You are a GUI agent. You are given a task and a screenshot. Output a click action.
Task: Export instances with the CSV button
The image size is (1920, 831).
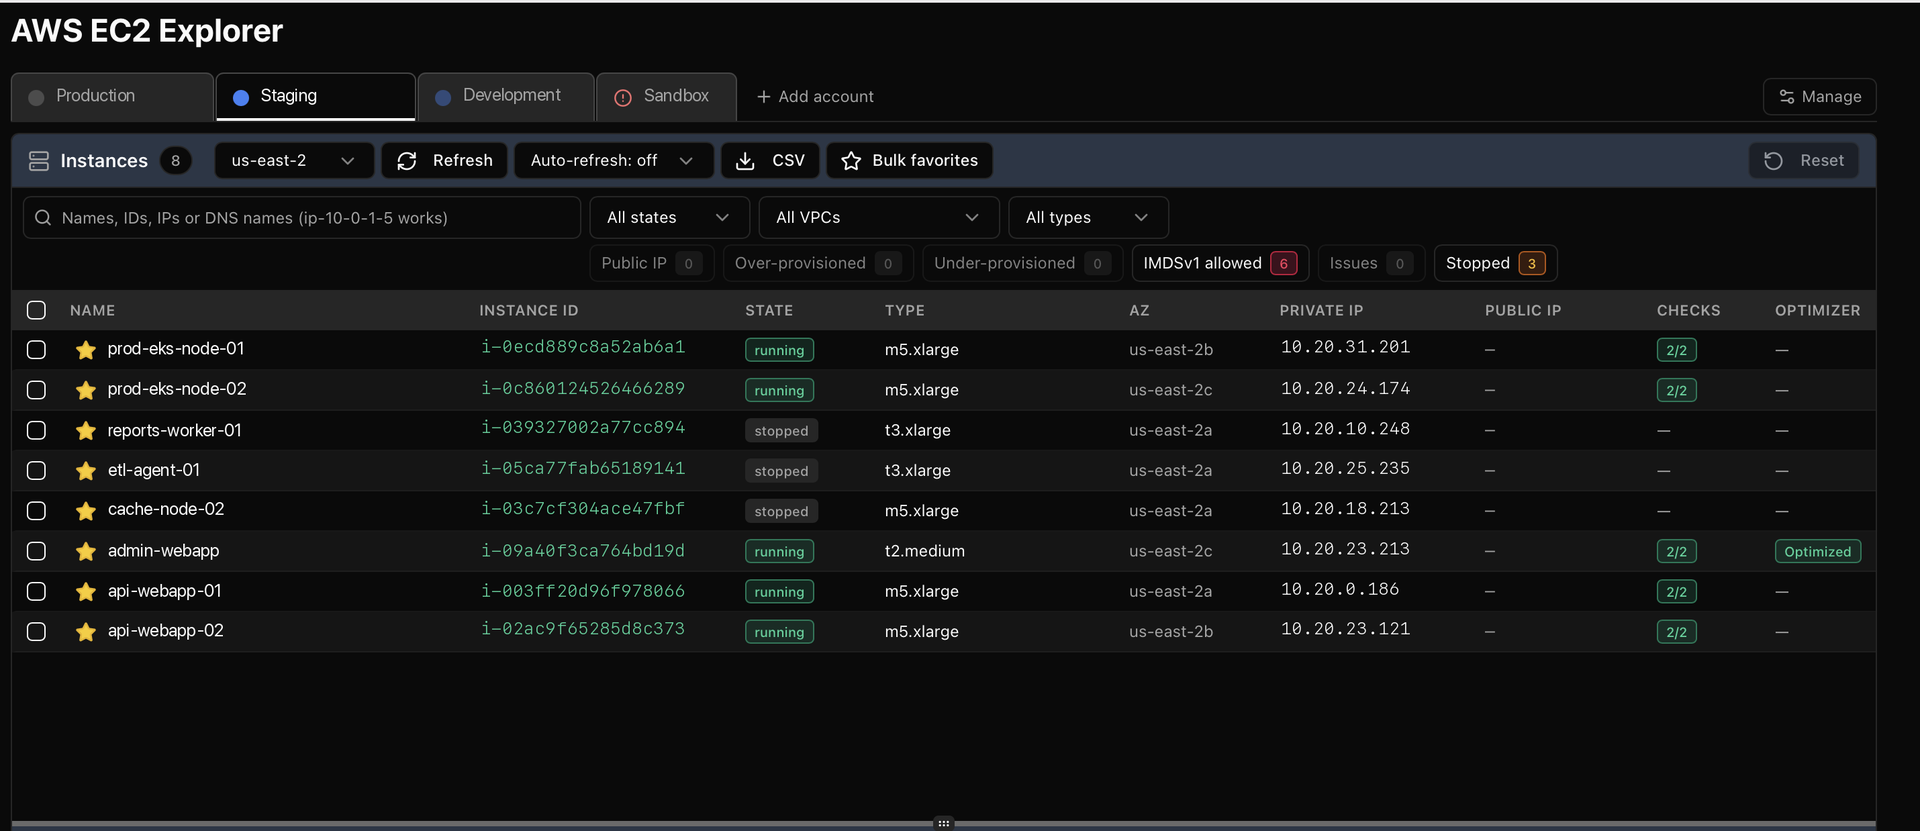(x=770, y=161)
